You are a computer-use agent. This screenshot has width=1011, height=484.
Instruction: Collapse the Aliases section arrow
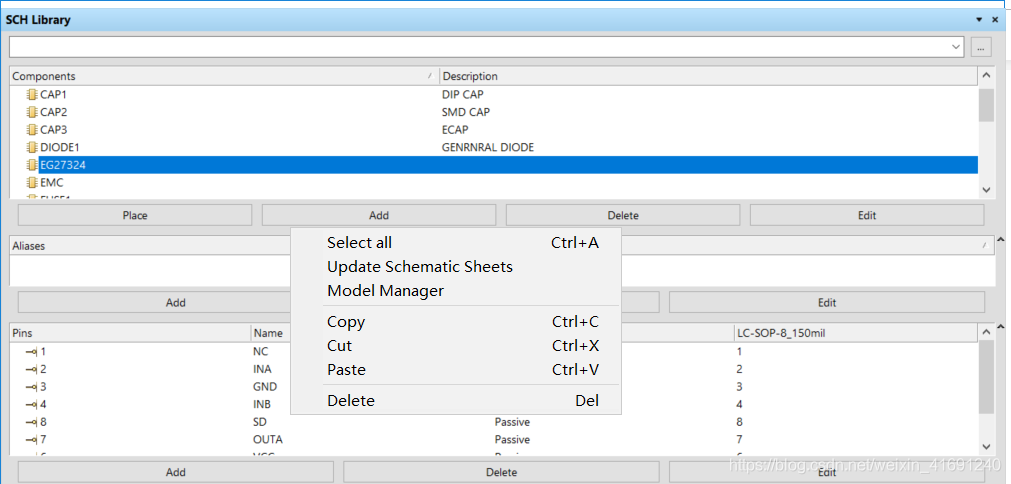pos(1000,240)
